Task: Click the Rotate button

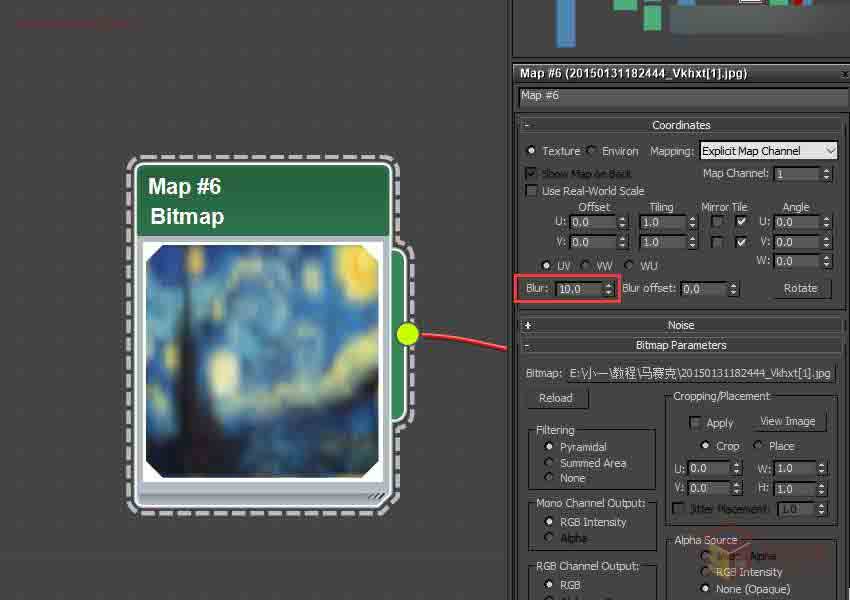Action: (800, 288)
